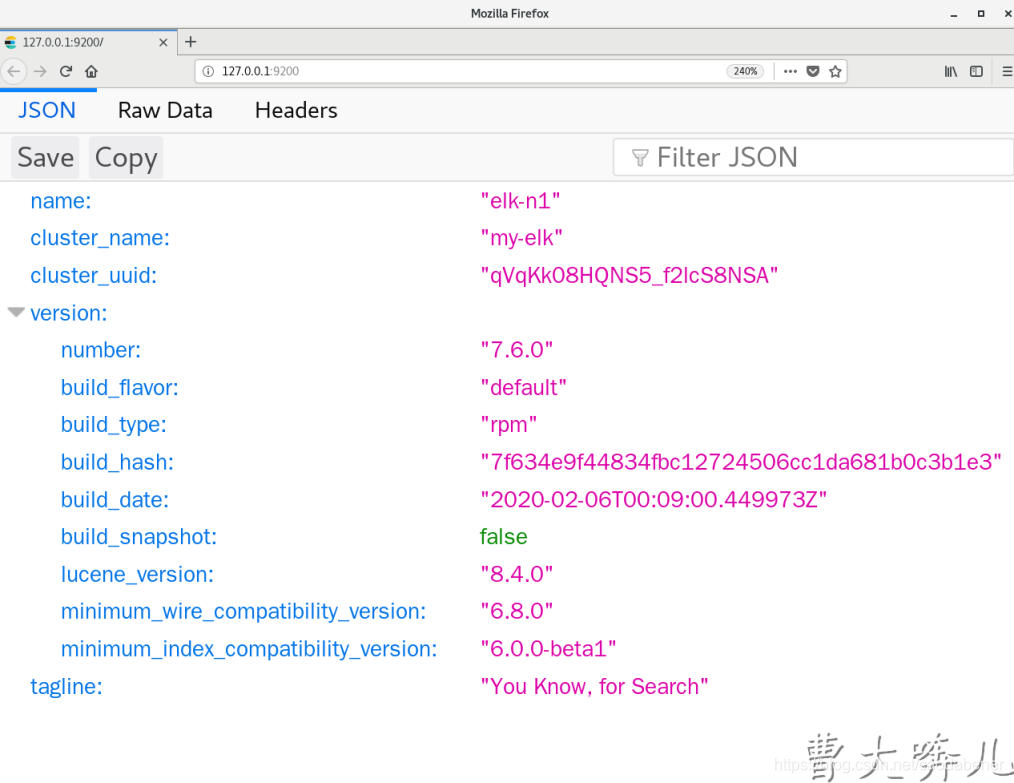Select the build_flavor key
Viewport: 1014px width, 783px height.
click(x=120, y=387)
